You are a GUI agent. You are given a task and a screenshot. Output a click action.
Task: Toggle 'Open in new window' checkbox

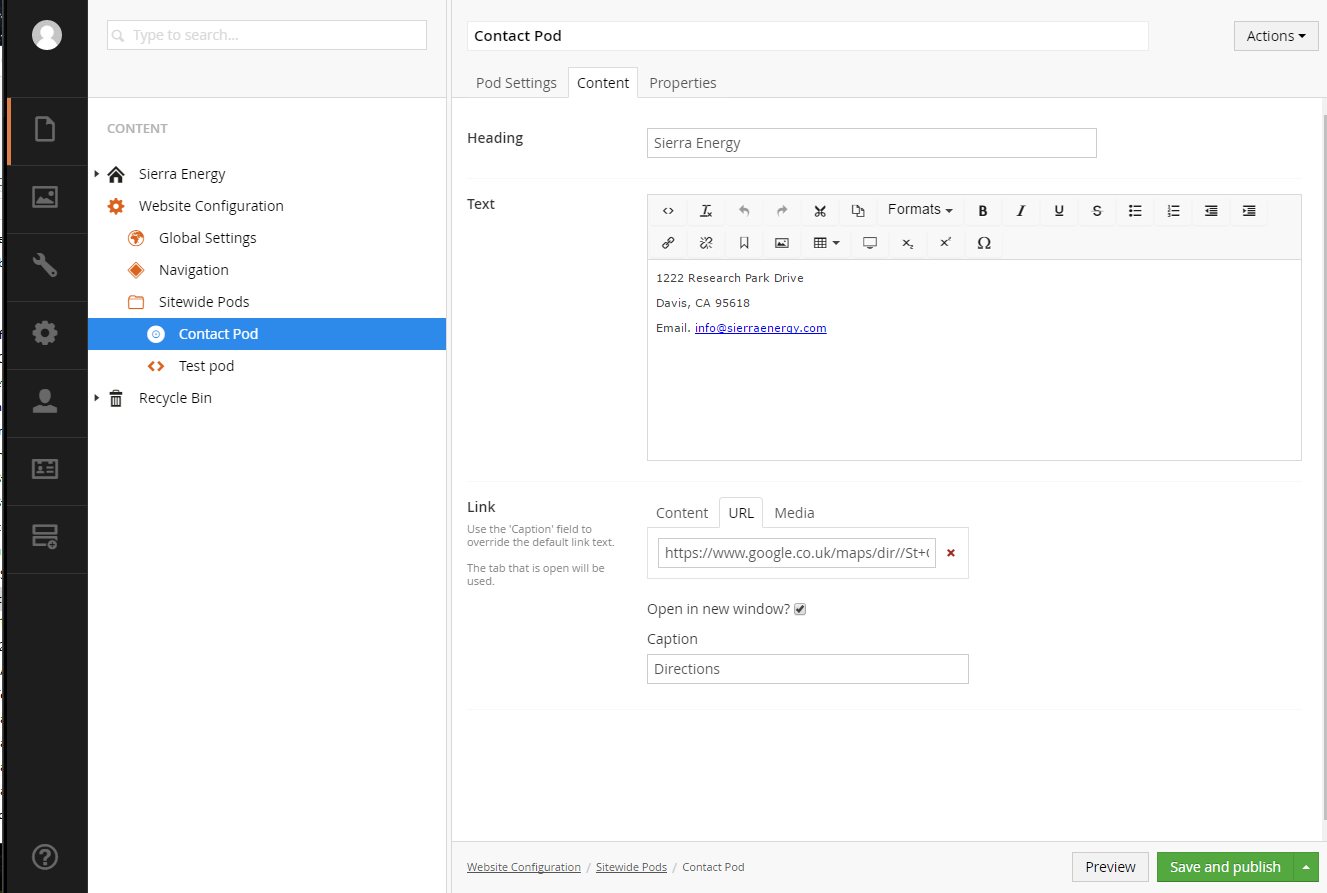point(800,609)
